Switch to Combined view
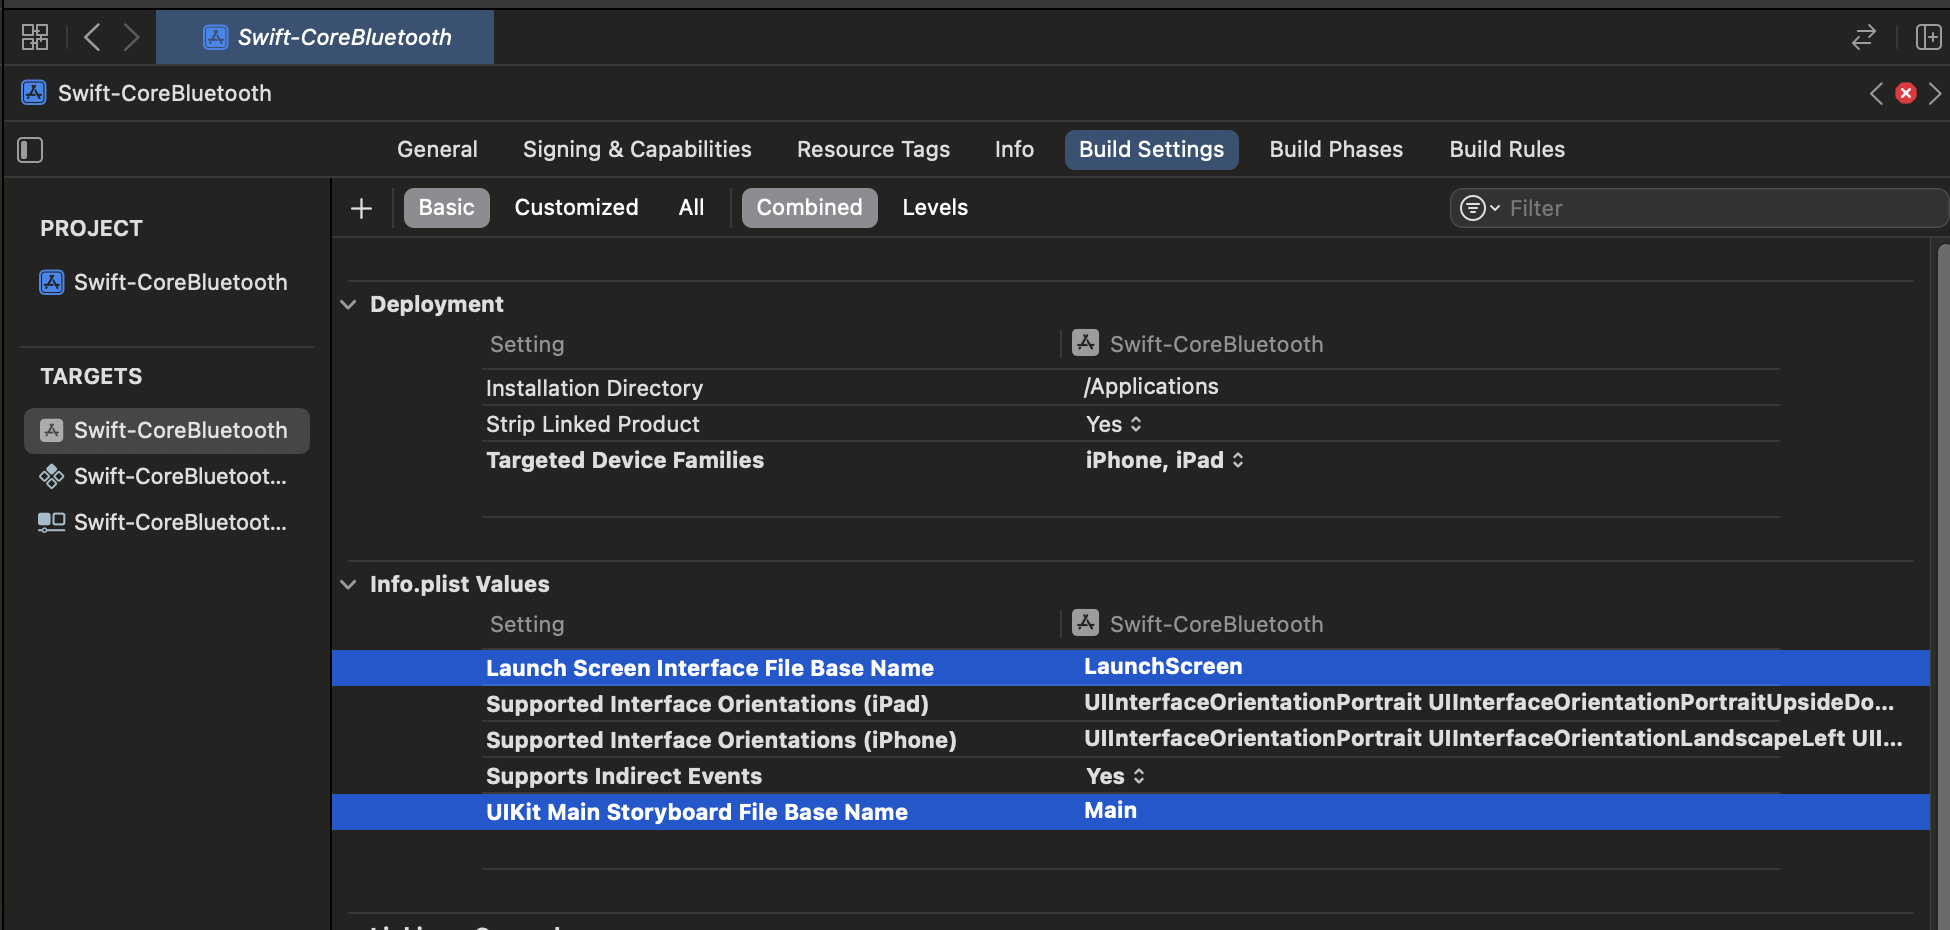This screenshot has width=1950, height=930. pyautogui.click(x=809, y=207)
